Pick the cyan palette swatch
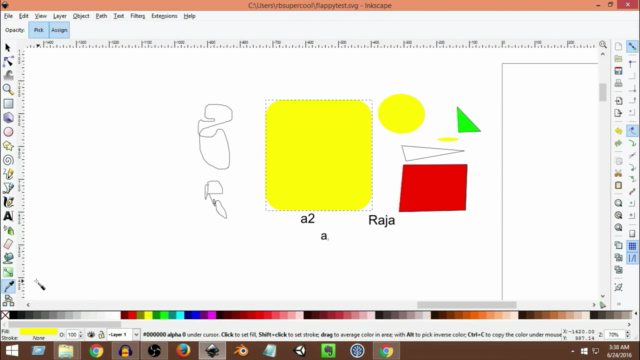 pyautogui.click(x=180, y=315)
